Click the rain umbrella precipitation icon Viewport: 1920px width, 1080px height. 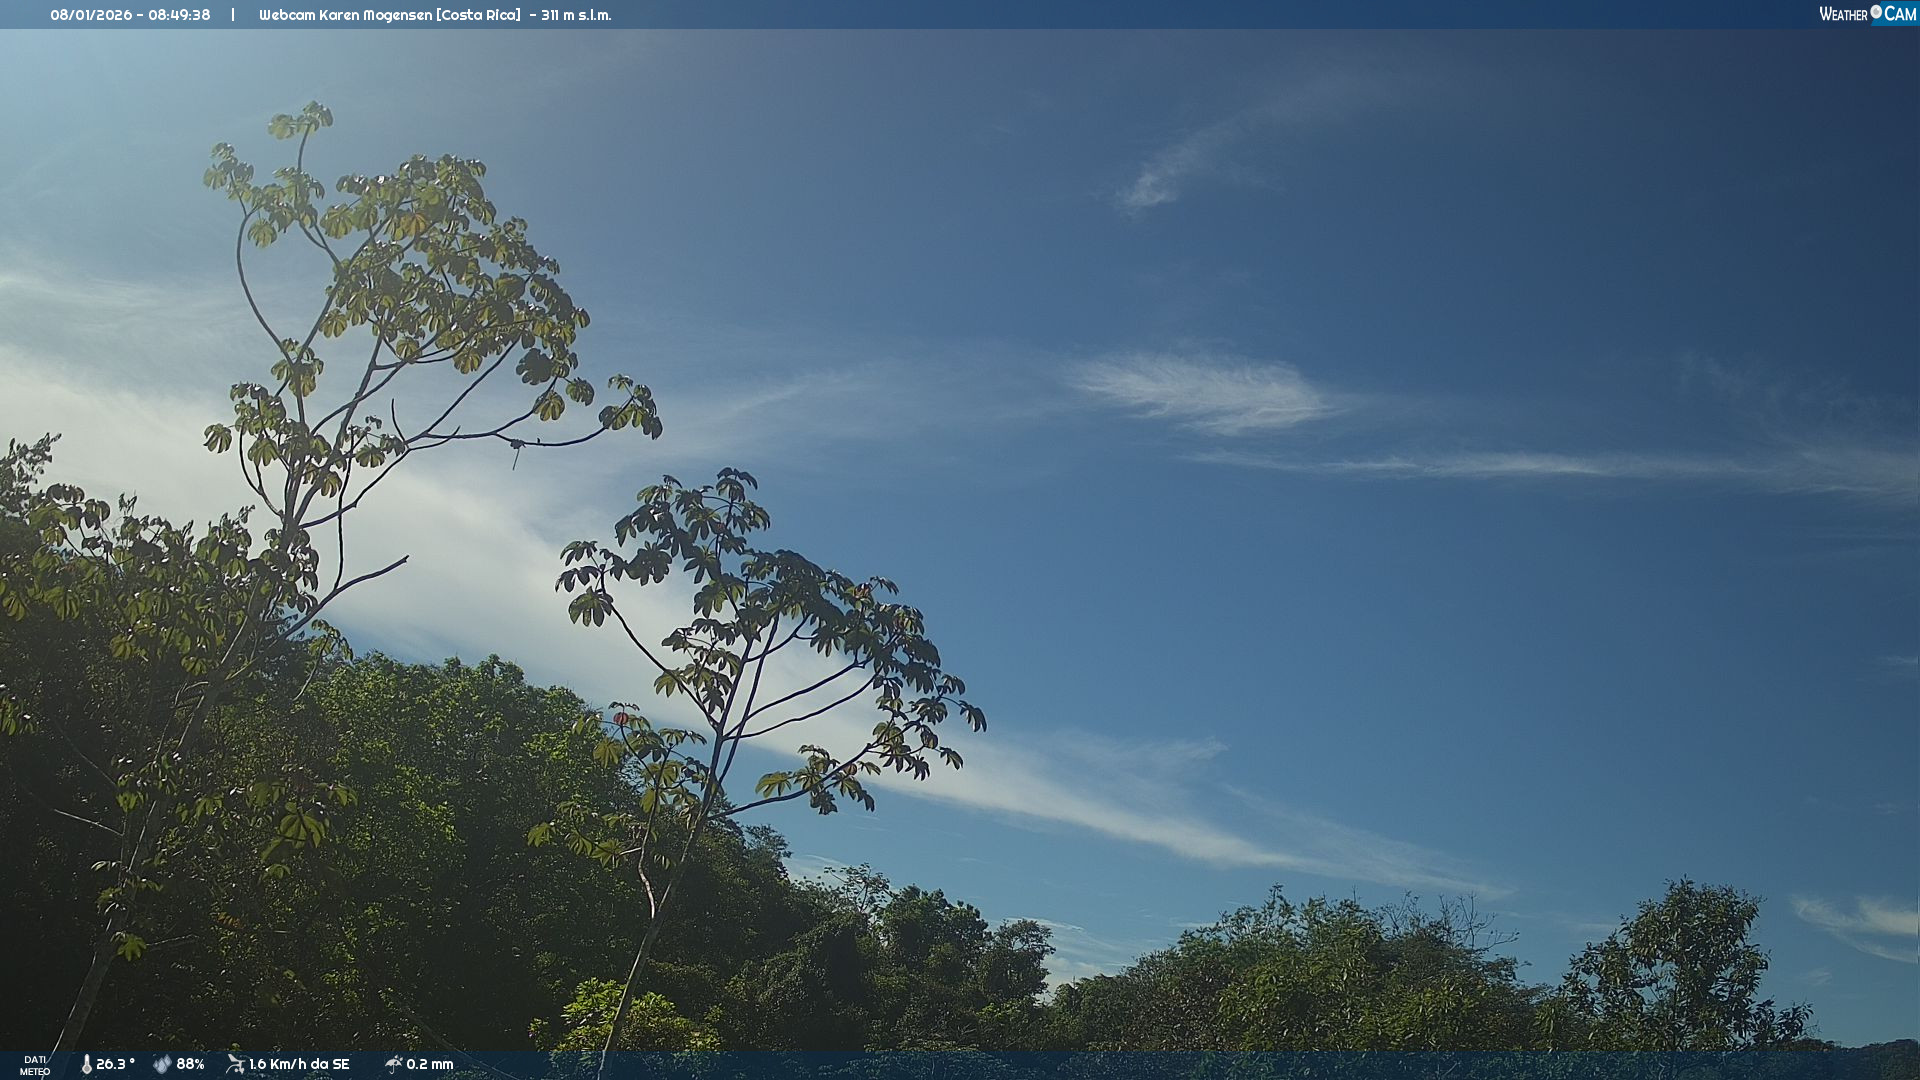393,1064
